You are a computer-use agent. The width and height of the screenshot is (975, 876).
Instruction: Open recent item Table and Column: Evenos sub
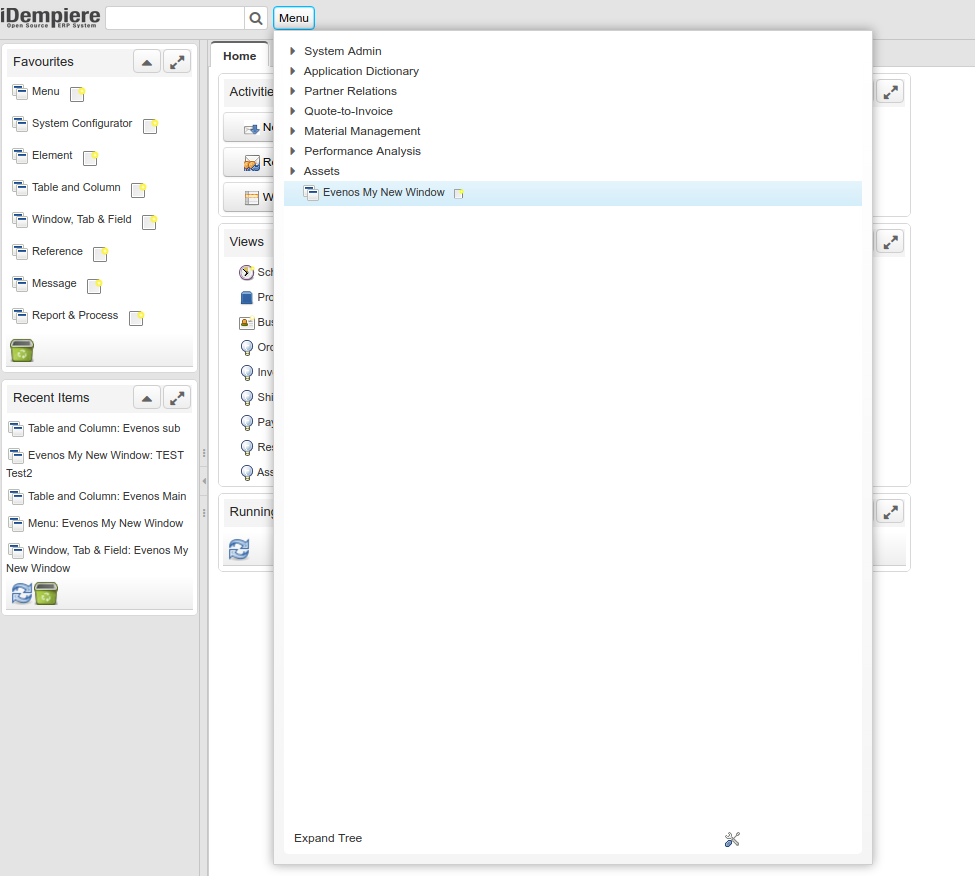coord(104,428)
